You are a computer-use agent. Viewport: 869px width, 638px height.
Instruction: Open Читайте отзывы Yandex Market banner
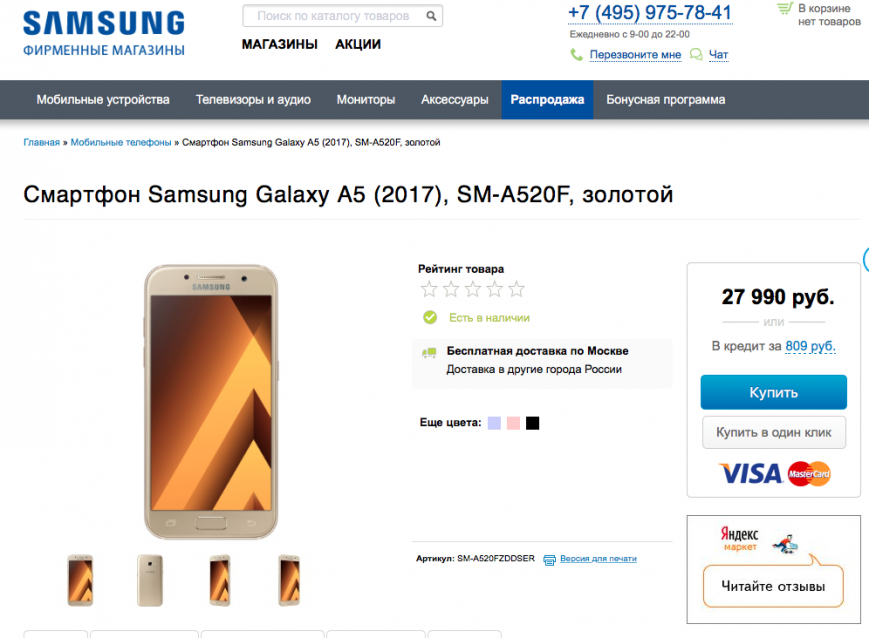pos(773,570)
